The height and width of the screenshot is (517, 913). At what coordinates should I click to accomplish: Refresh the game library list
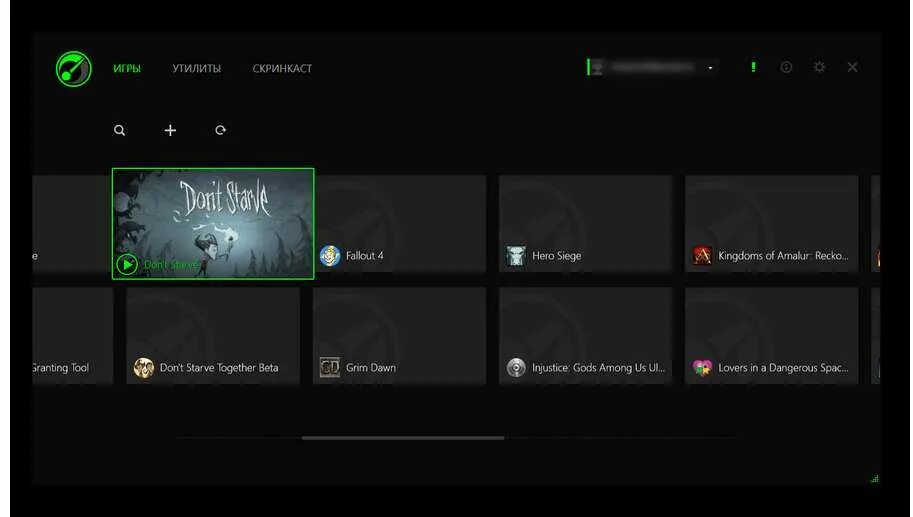pos(220,130)
